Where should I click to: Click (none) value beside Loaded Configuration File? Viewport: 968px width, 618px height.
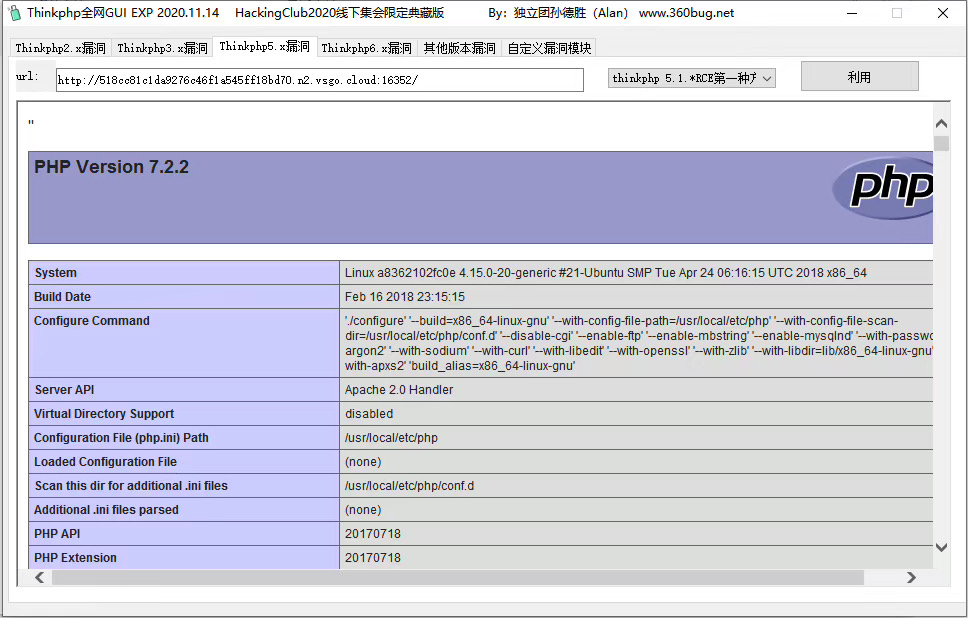click(x=363, y=462)
